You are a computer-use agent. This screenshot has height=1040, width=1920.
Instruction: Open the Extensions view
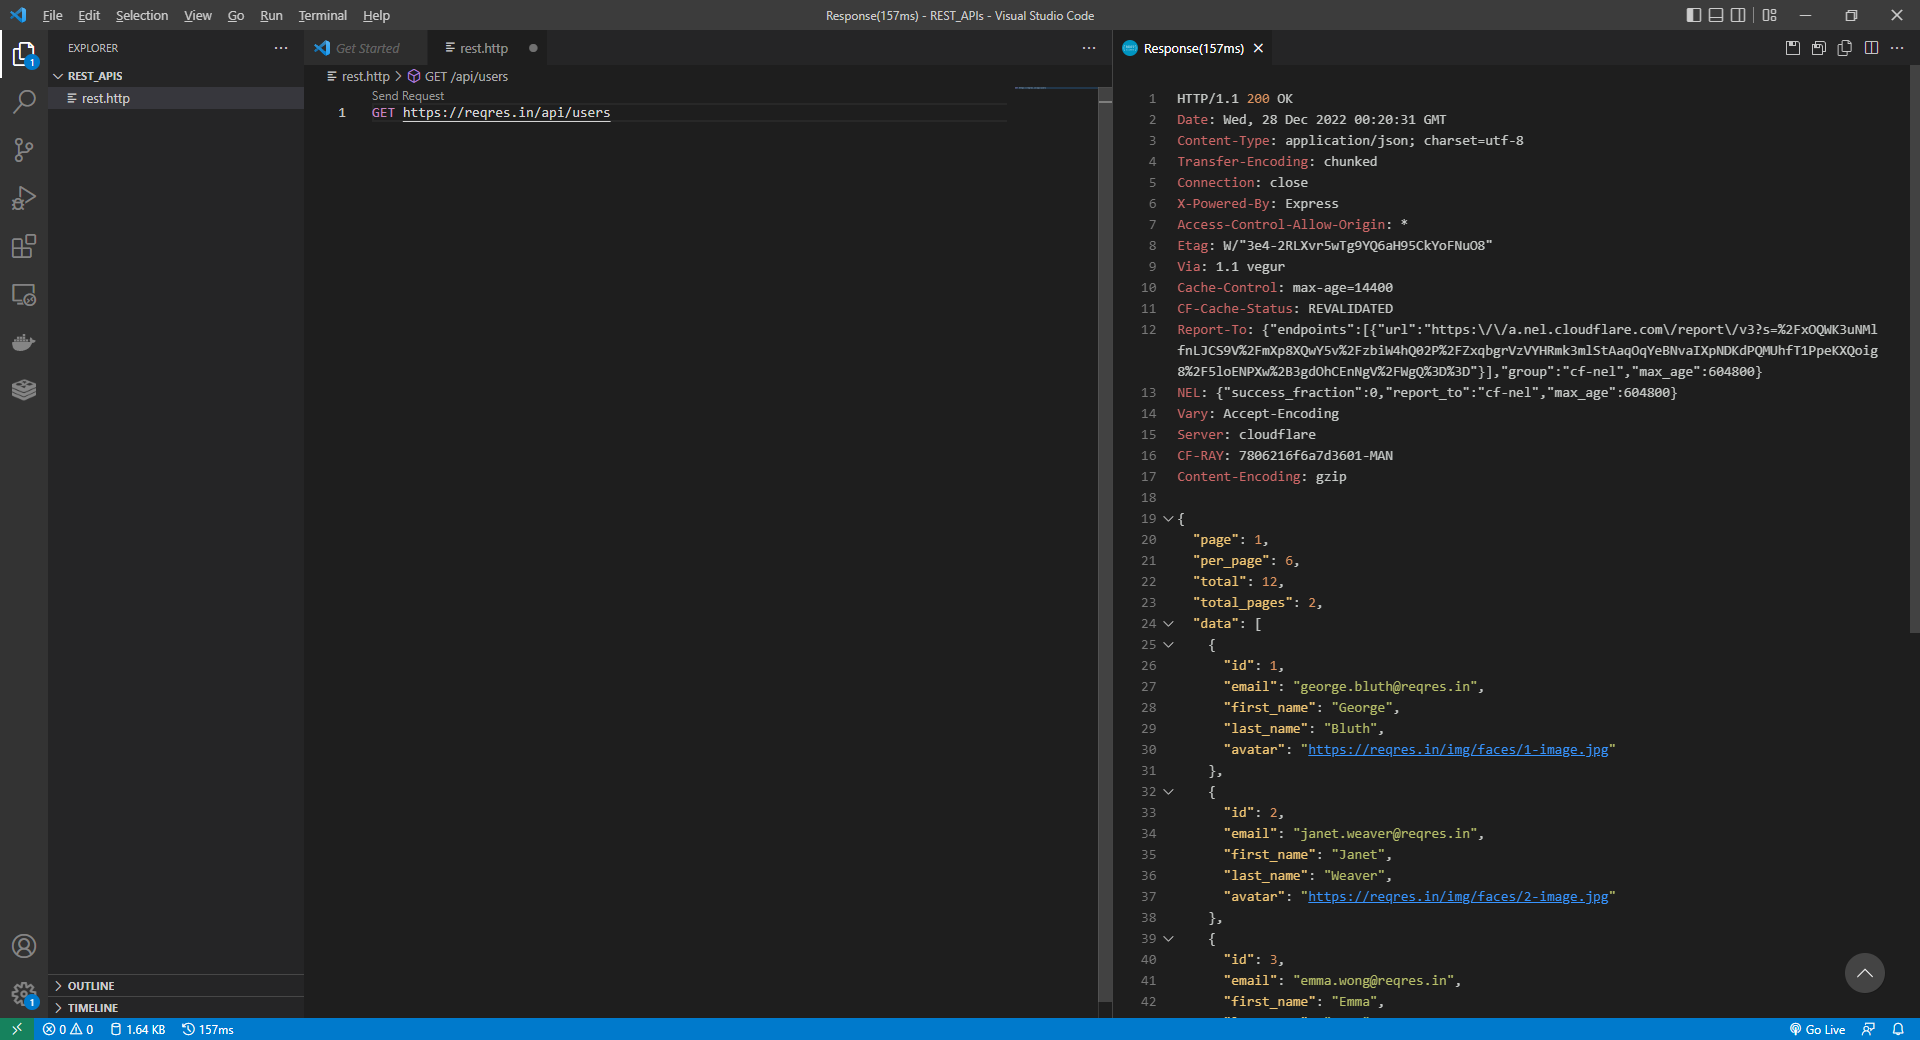point(24,246)
